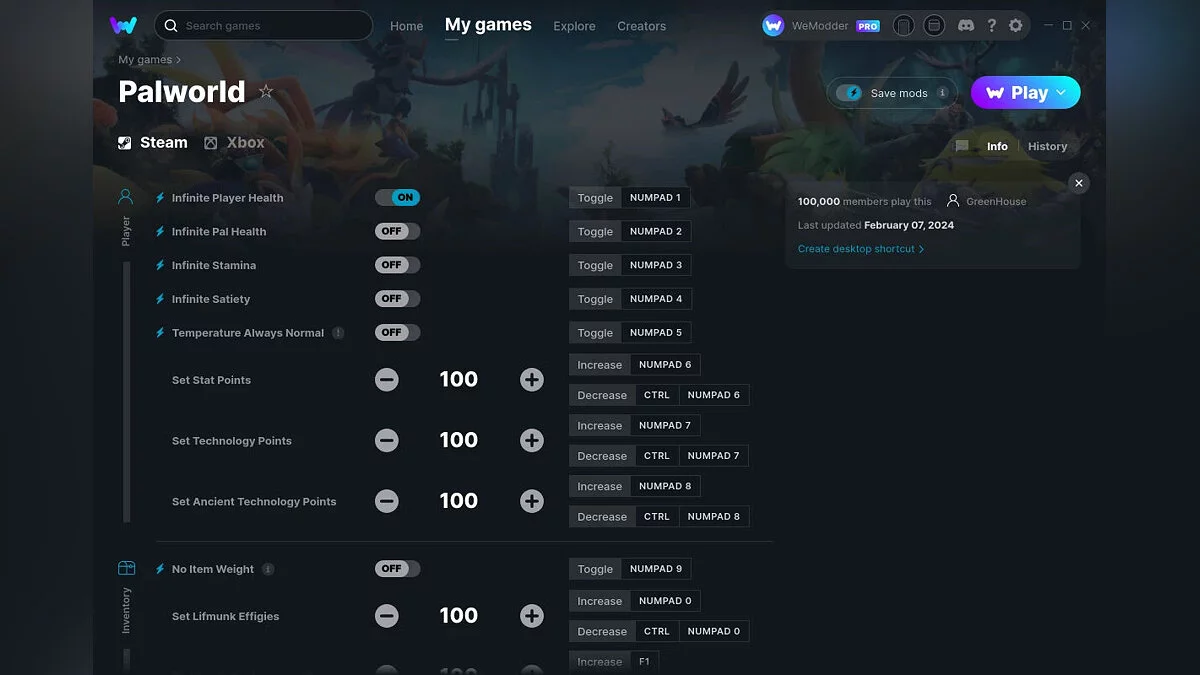Turn off Infinite Player Health toggle
The width and height of the screenshot is (1200, 675).
tap(397, 198)
